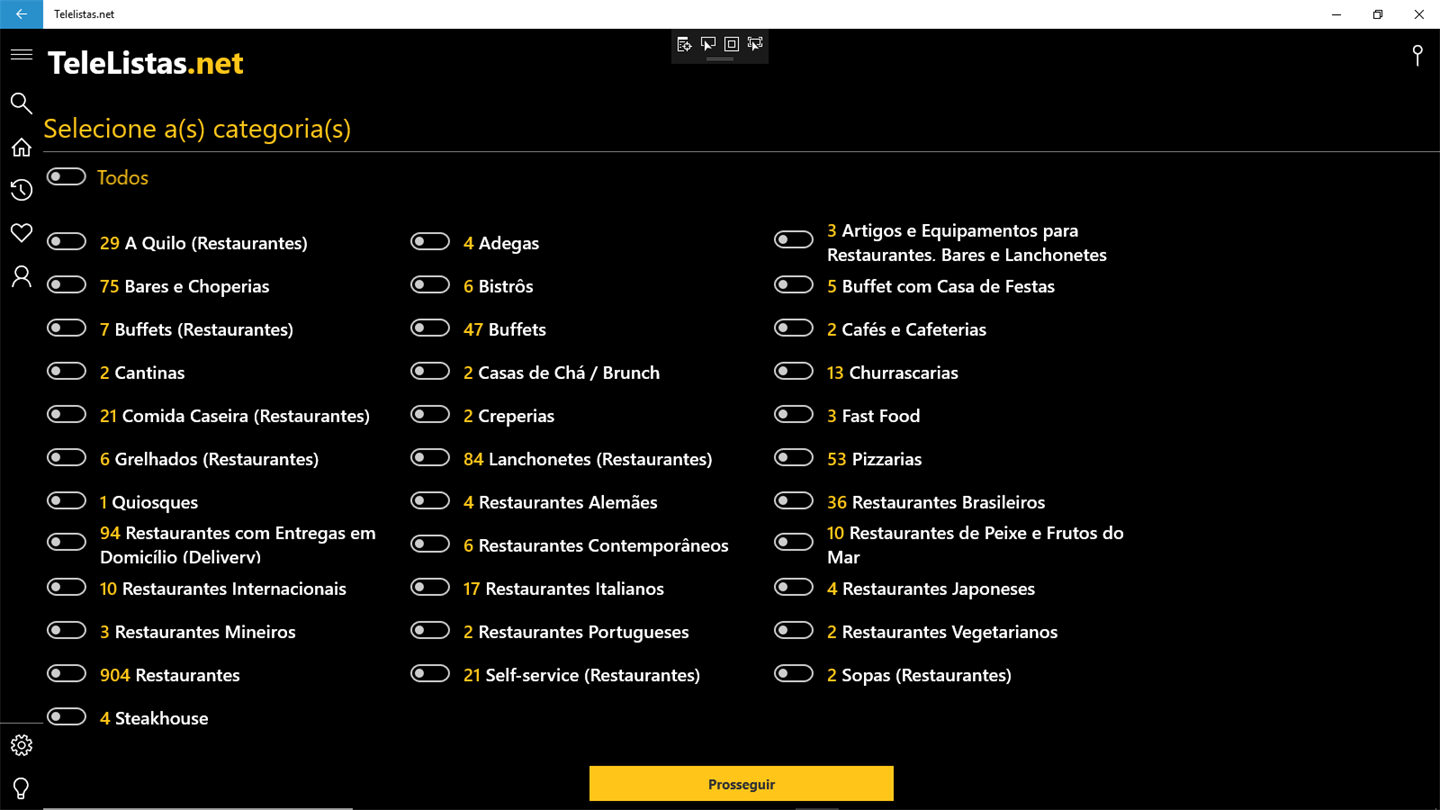The height and width of the screenshot is (810, 1440).
Task: Open the search magnifier in sidebar
Action: 21,103
